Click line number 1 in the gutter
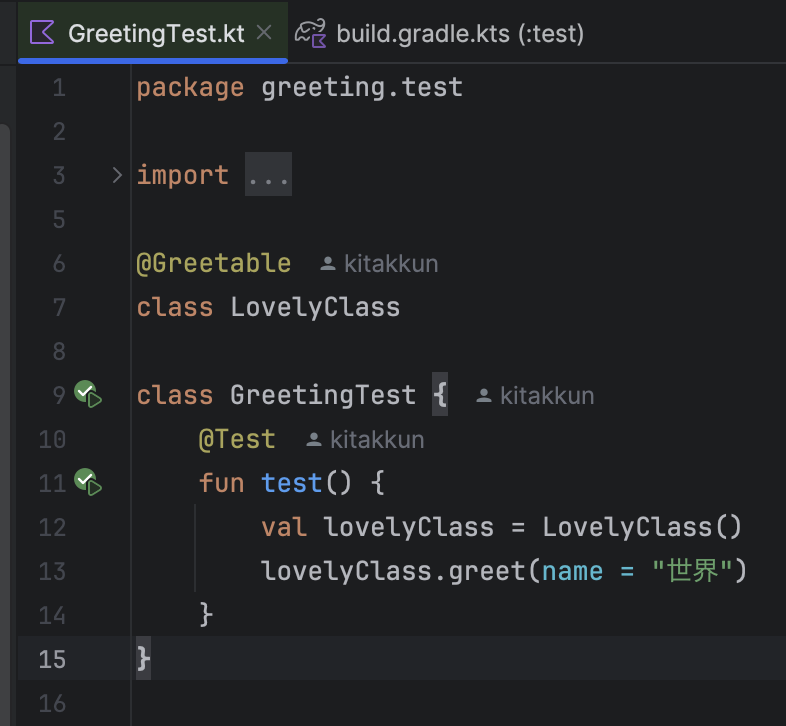The width and height of the screenshot is (786, 726). 59,88
